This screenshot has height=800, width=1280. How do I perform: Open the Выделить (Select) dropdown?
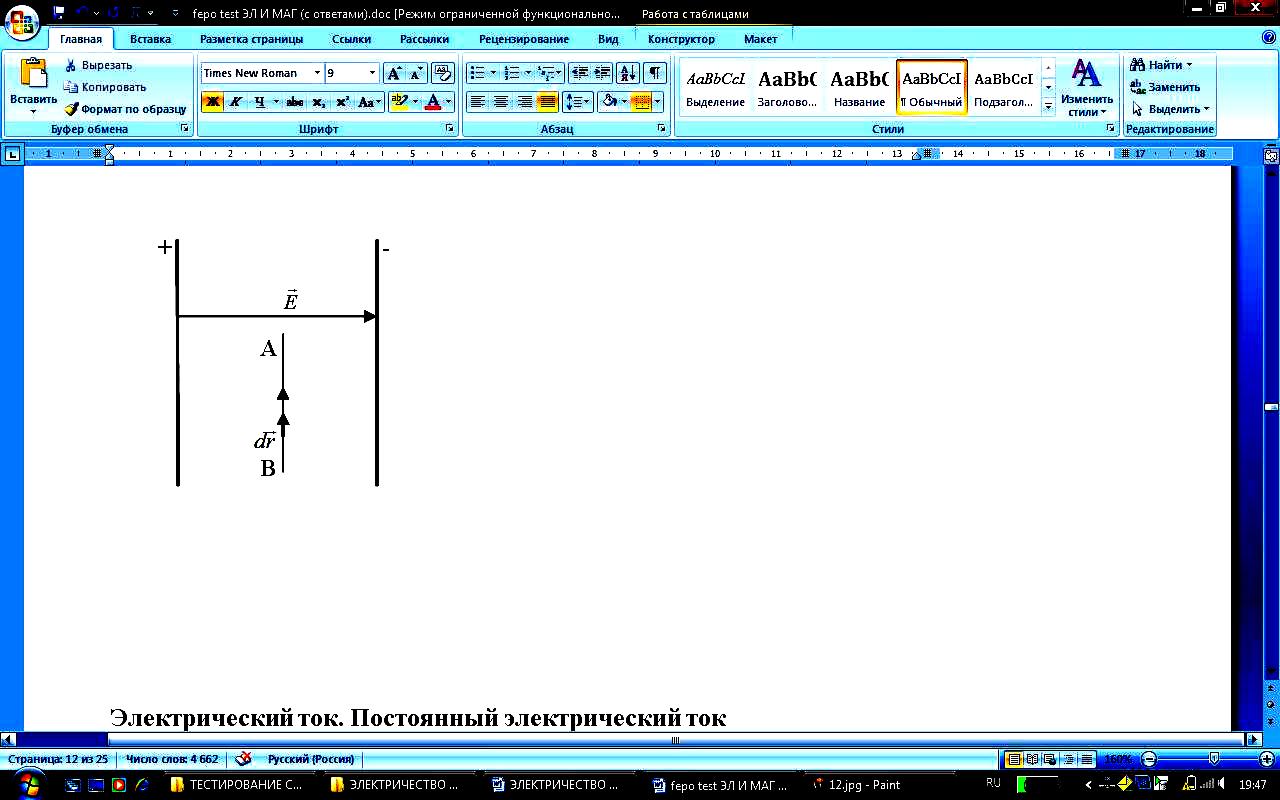[x=1171, y=109]
